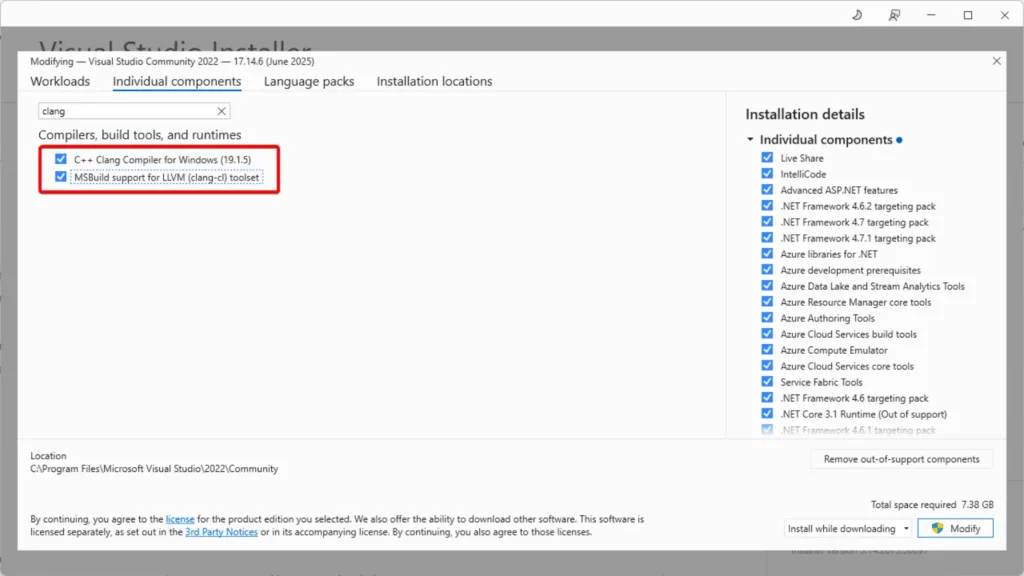Uncheck C++ Clang Compiler for Windows

[61, 159]
